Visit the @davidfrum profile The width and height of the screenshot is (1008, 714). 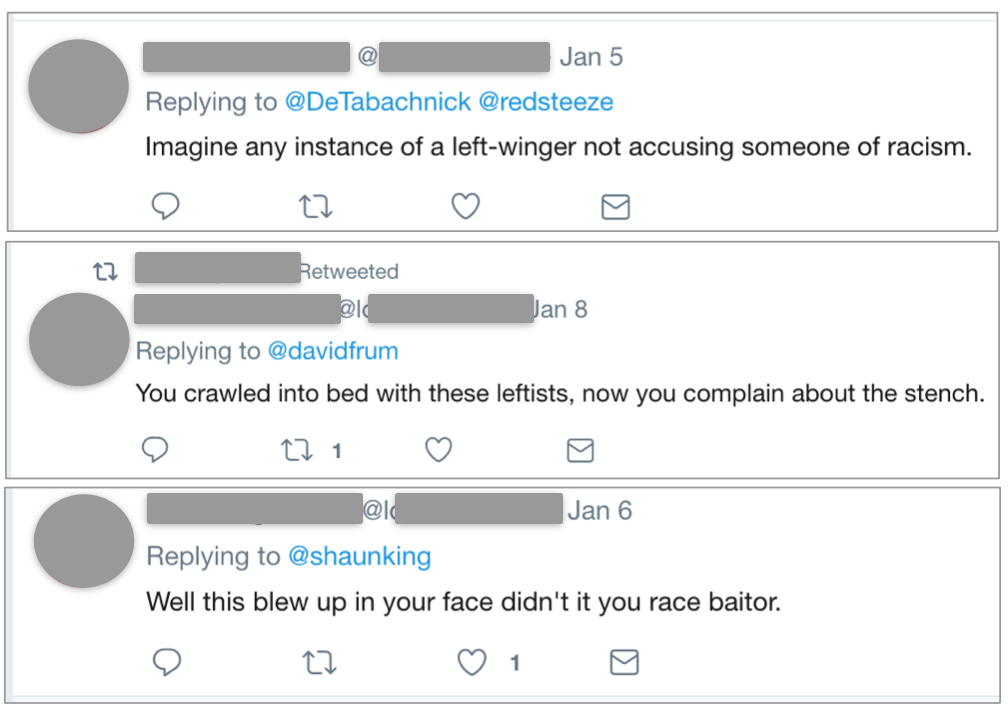[332, 351]
